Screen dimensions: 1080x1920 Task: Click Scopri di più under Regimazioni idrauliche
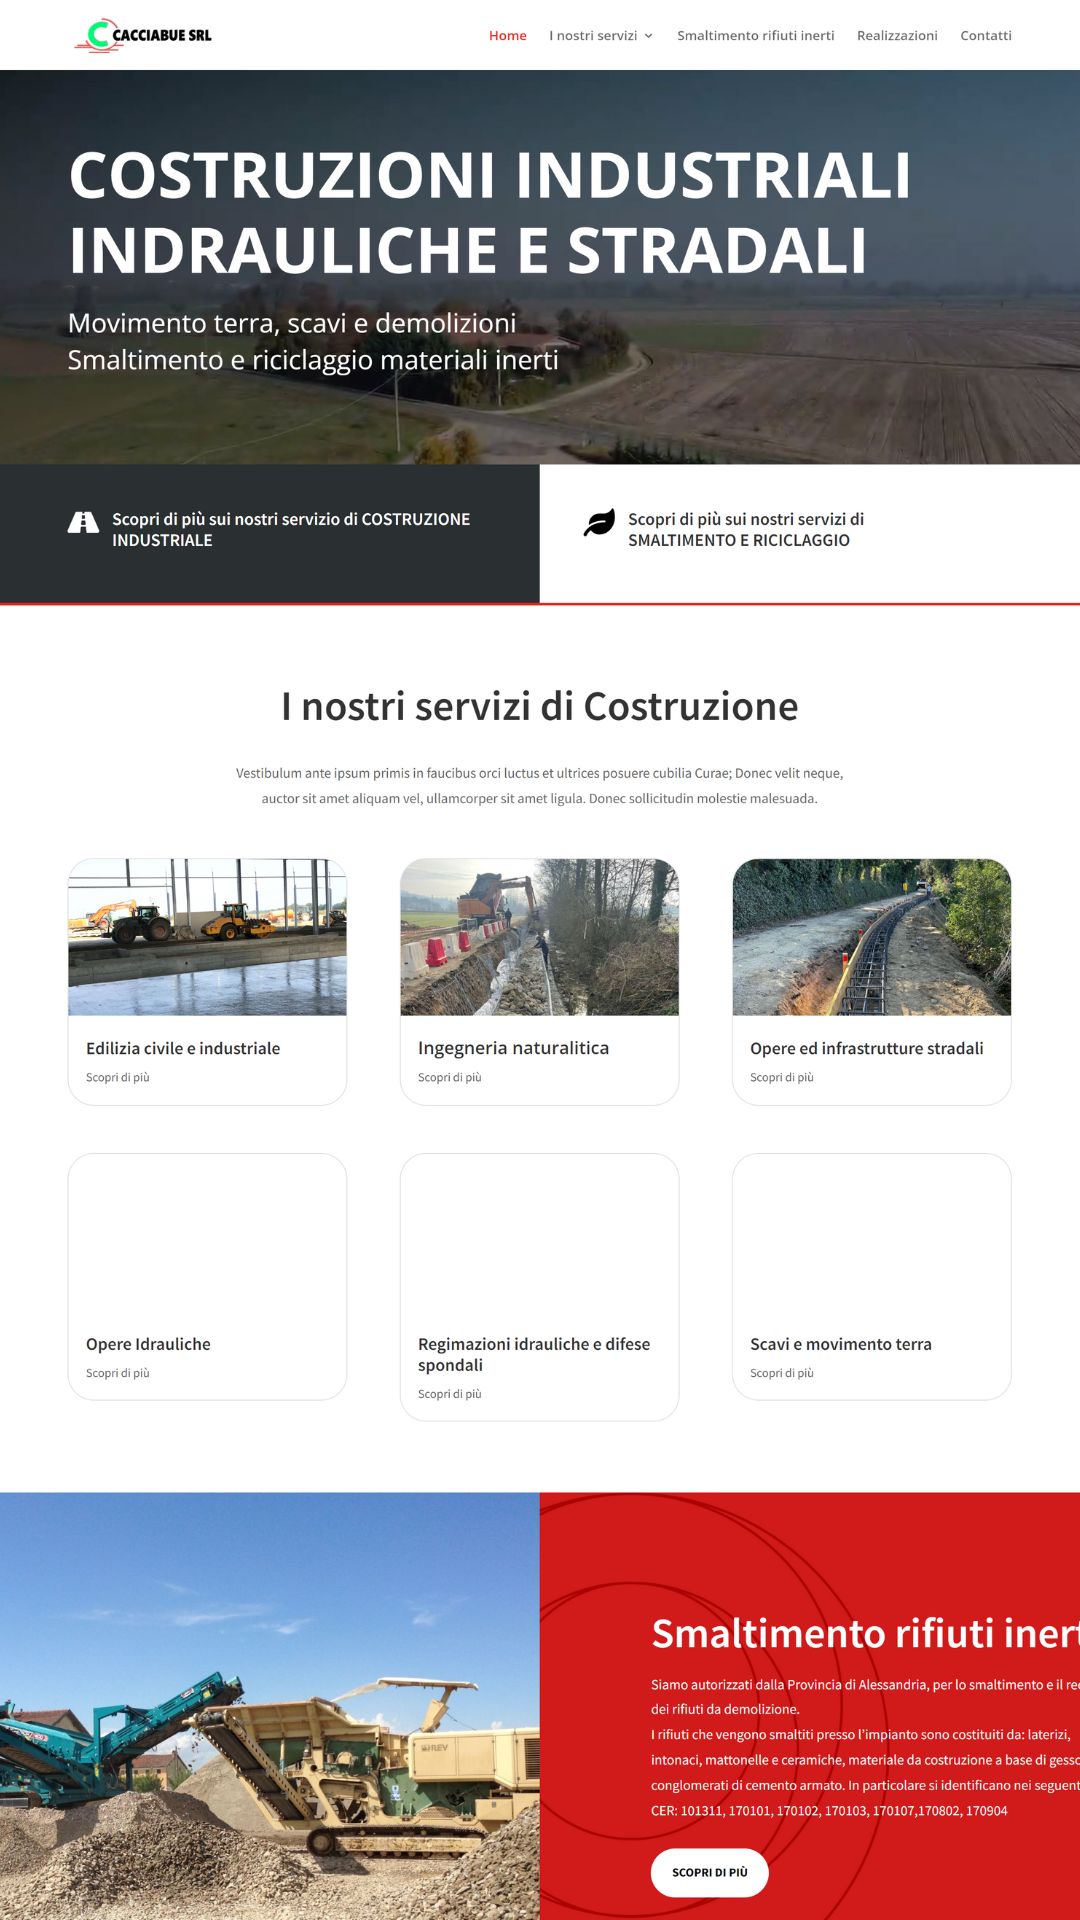coord(450,1394)
